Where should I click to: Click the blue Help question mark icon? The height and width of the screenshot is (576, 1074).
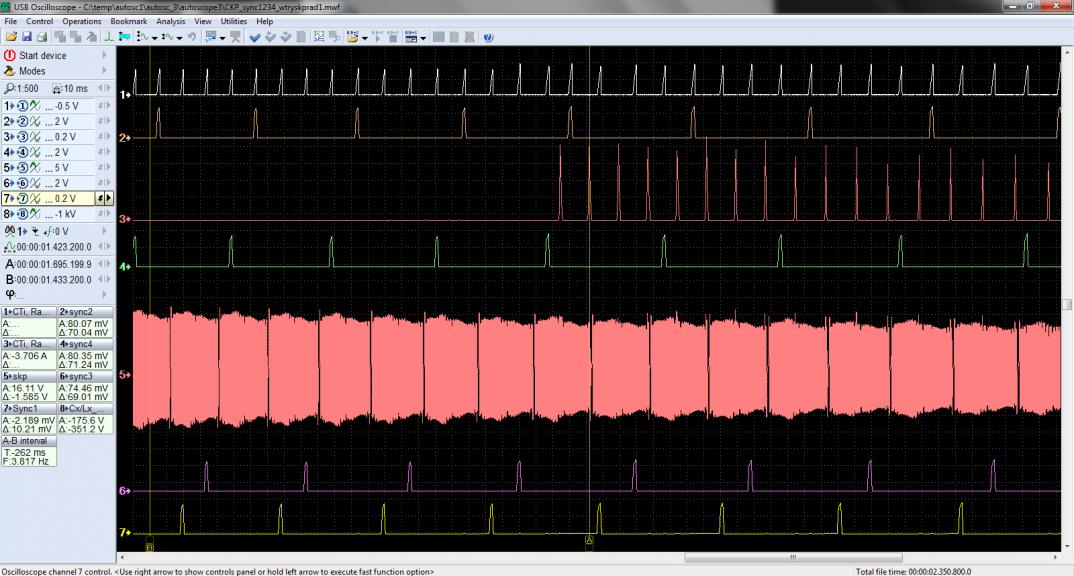(488, 36)
